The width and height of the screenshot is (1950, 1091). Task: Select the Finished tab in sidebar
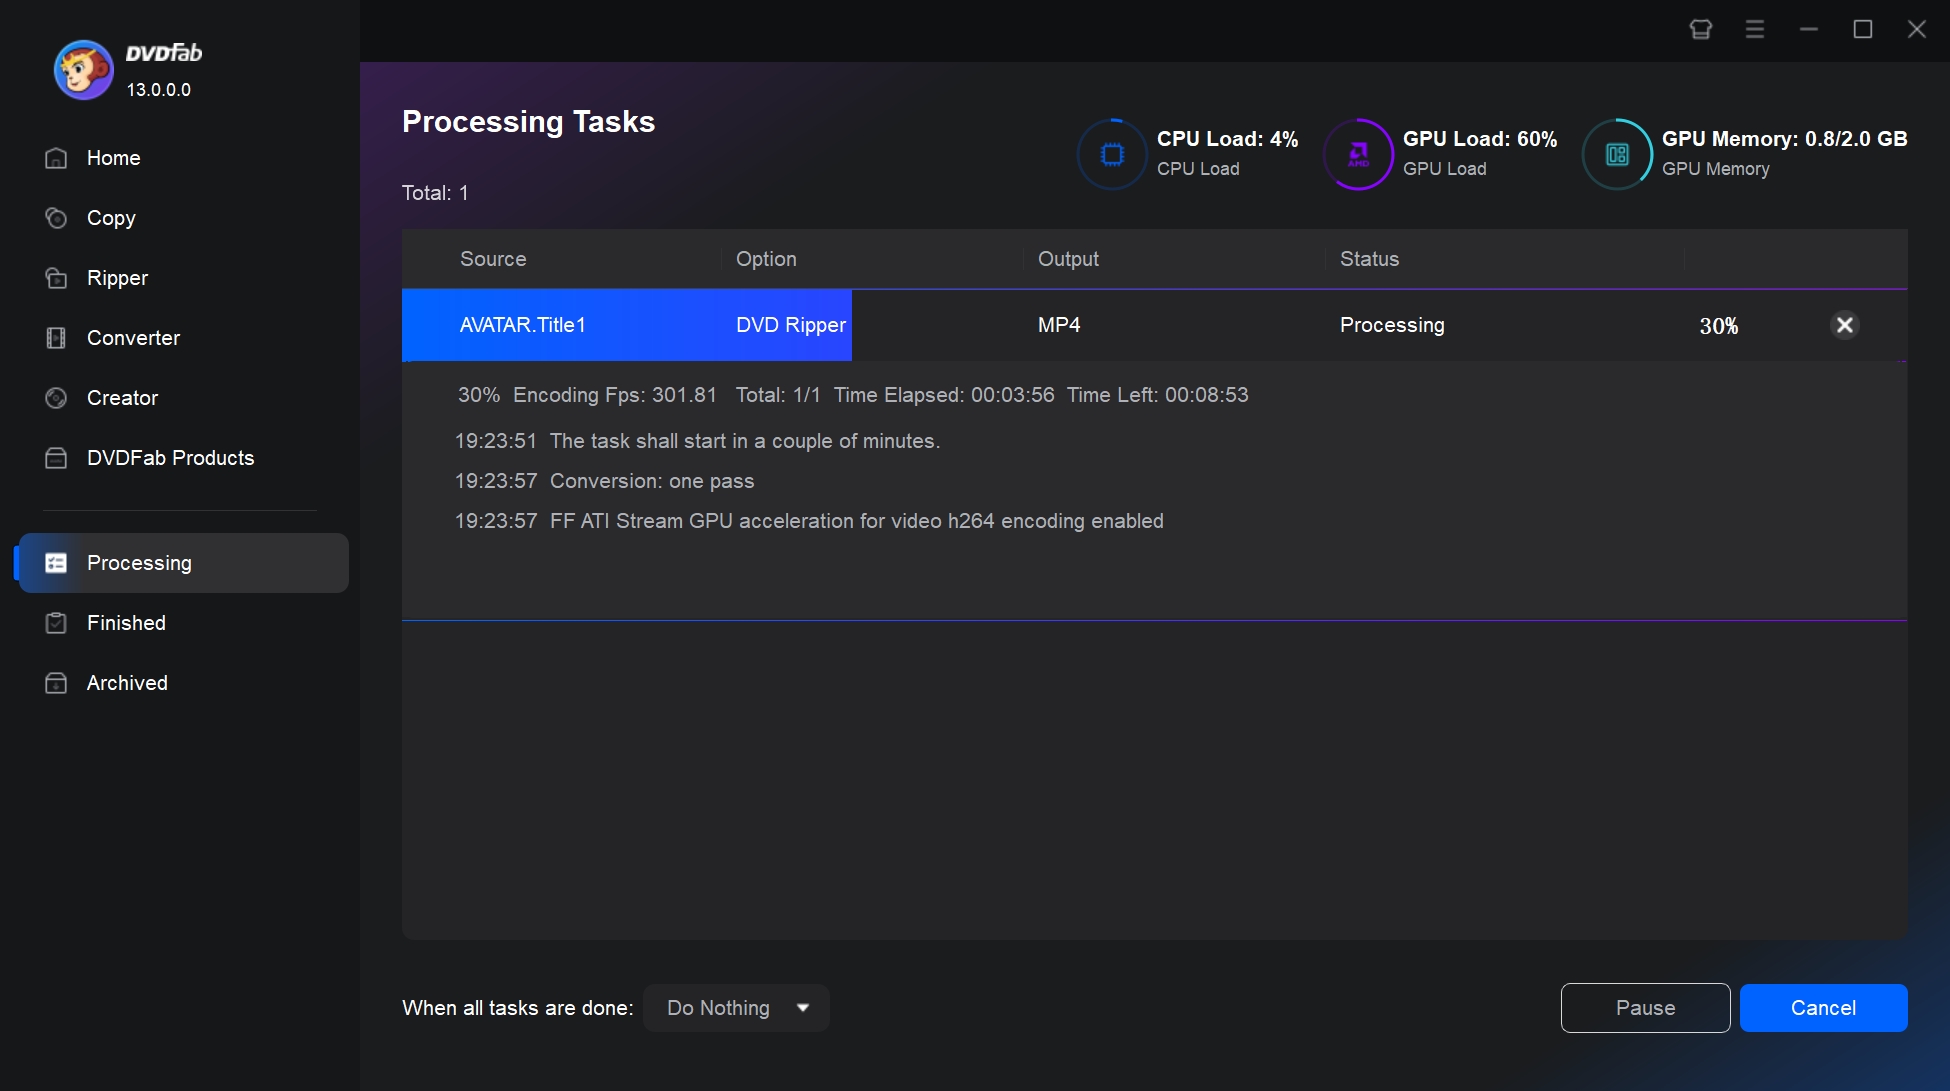(x=126, y=622)
